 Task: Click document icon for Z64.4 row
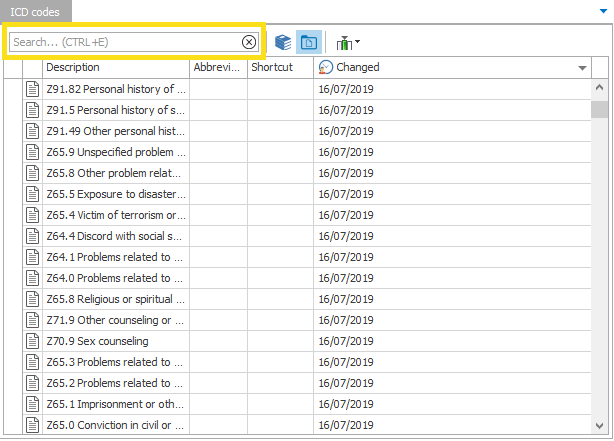coord(33,236)
